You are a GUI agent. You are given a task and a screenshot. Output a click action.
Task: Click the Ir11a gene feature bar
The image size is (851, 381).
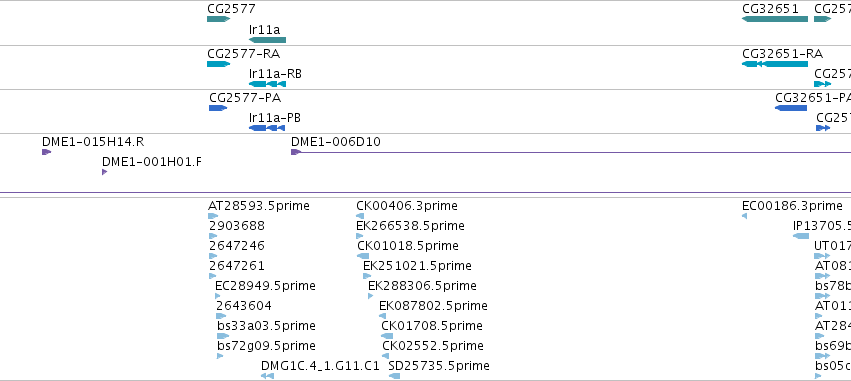coord(267,40)
